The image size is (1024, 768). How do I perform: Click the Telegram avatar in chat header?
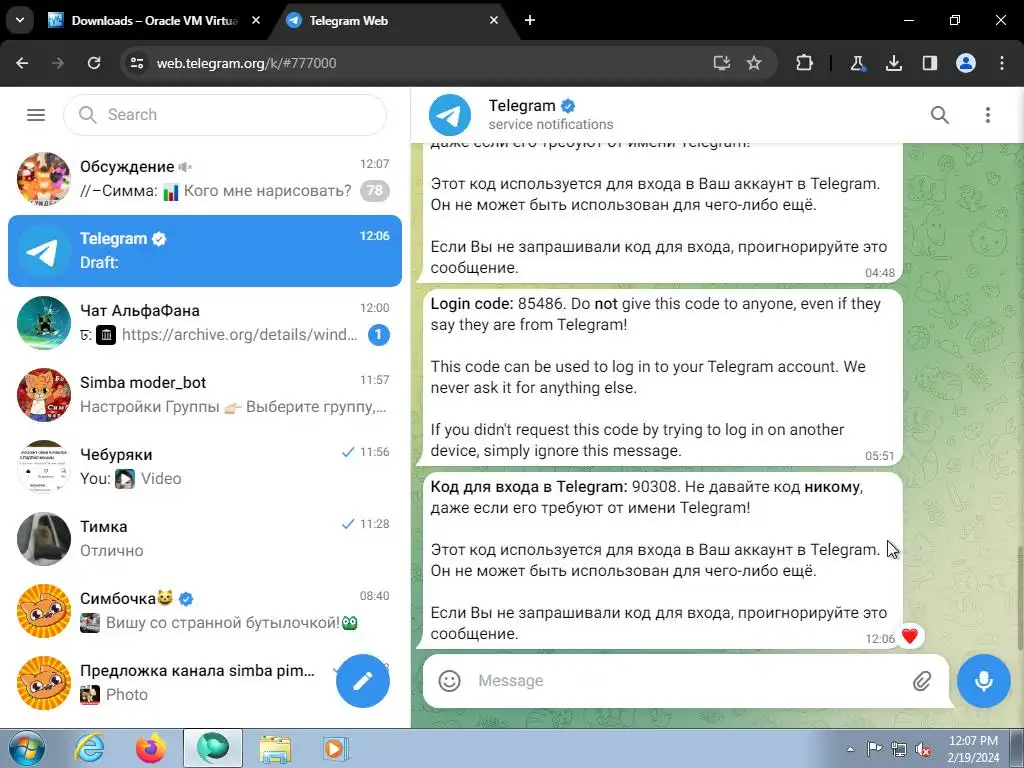click(x=450, y=115)
